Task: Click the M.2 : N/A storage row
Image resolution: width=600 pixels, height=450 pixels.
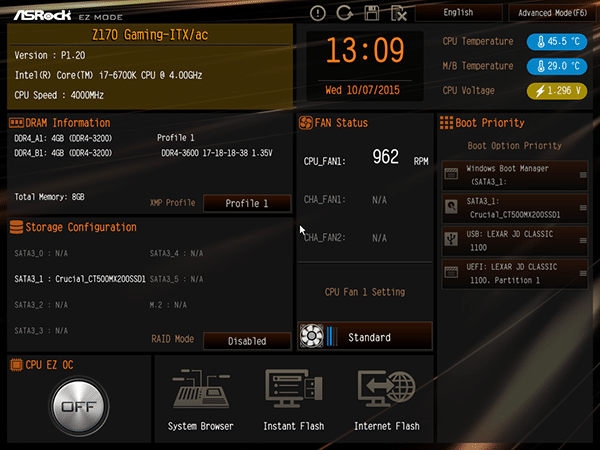Action: pos(168,305)
